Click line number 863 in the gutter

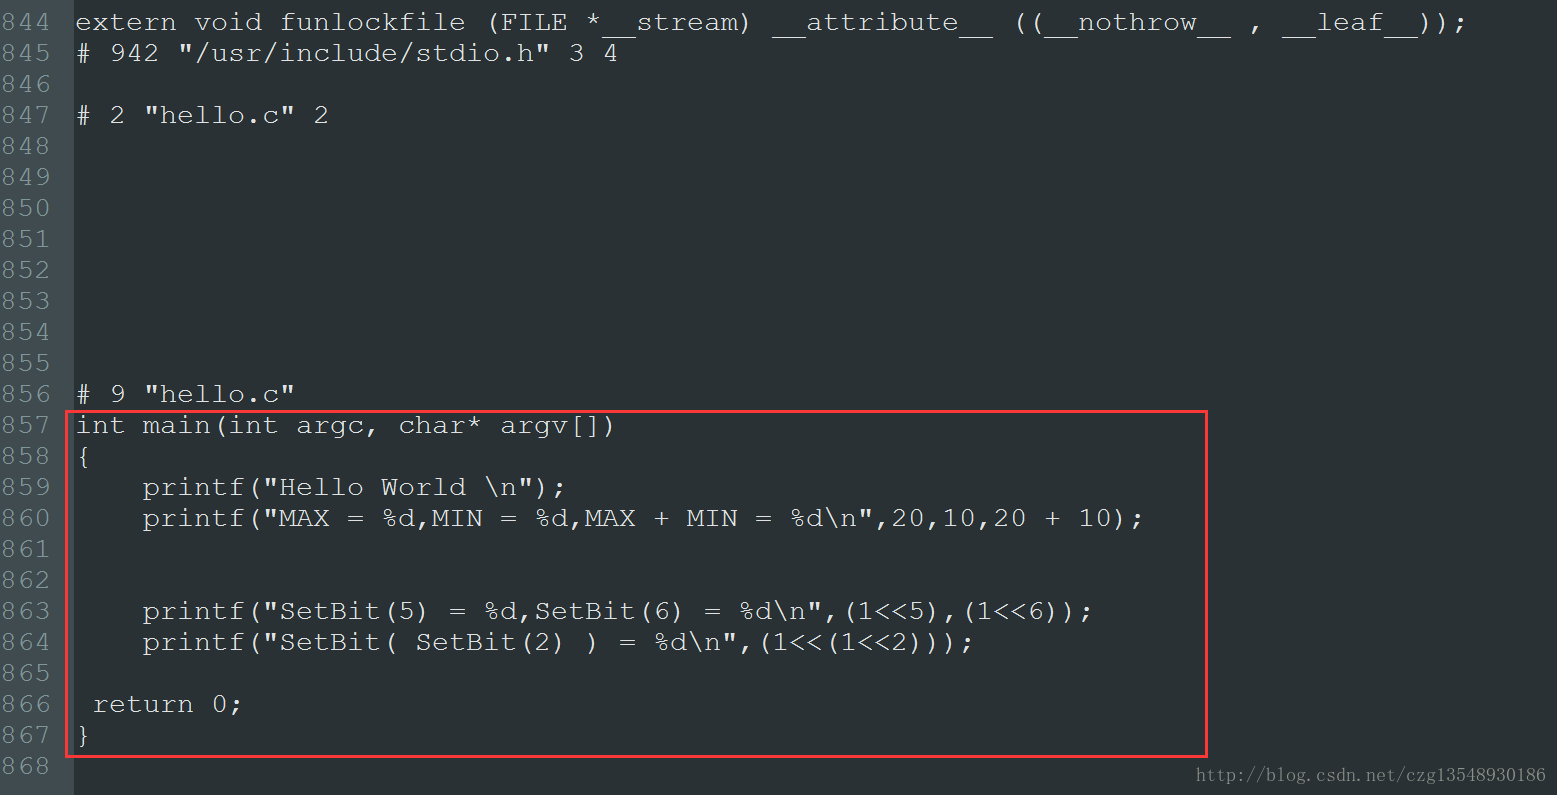click(26, 611)
